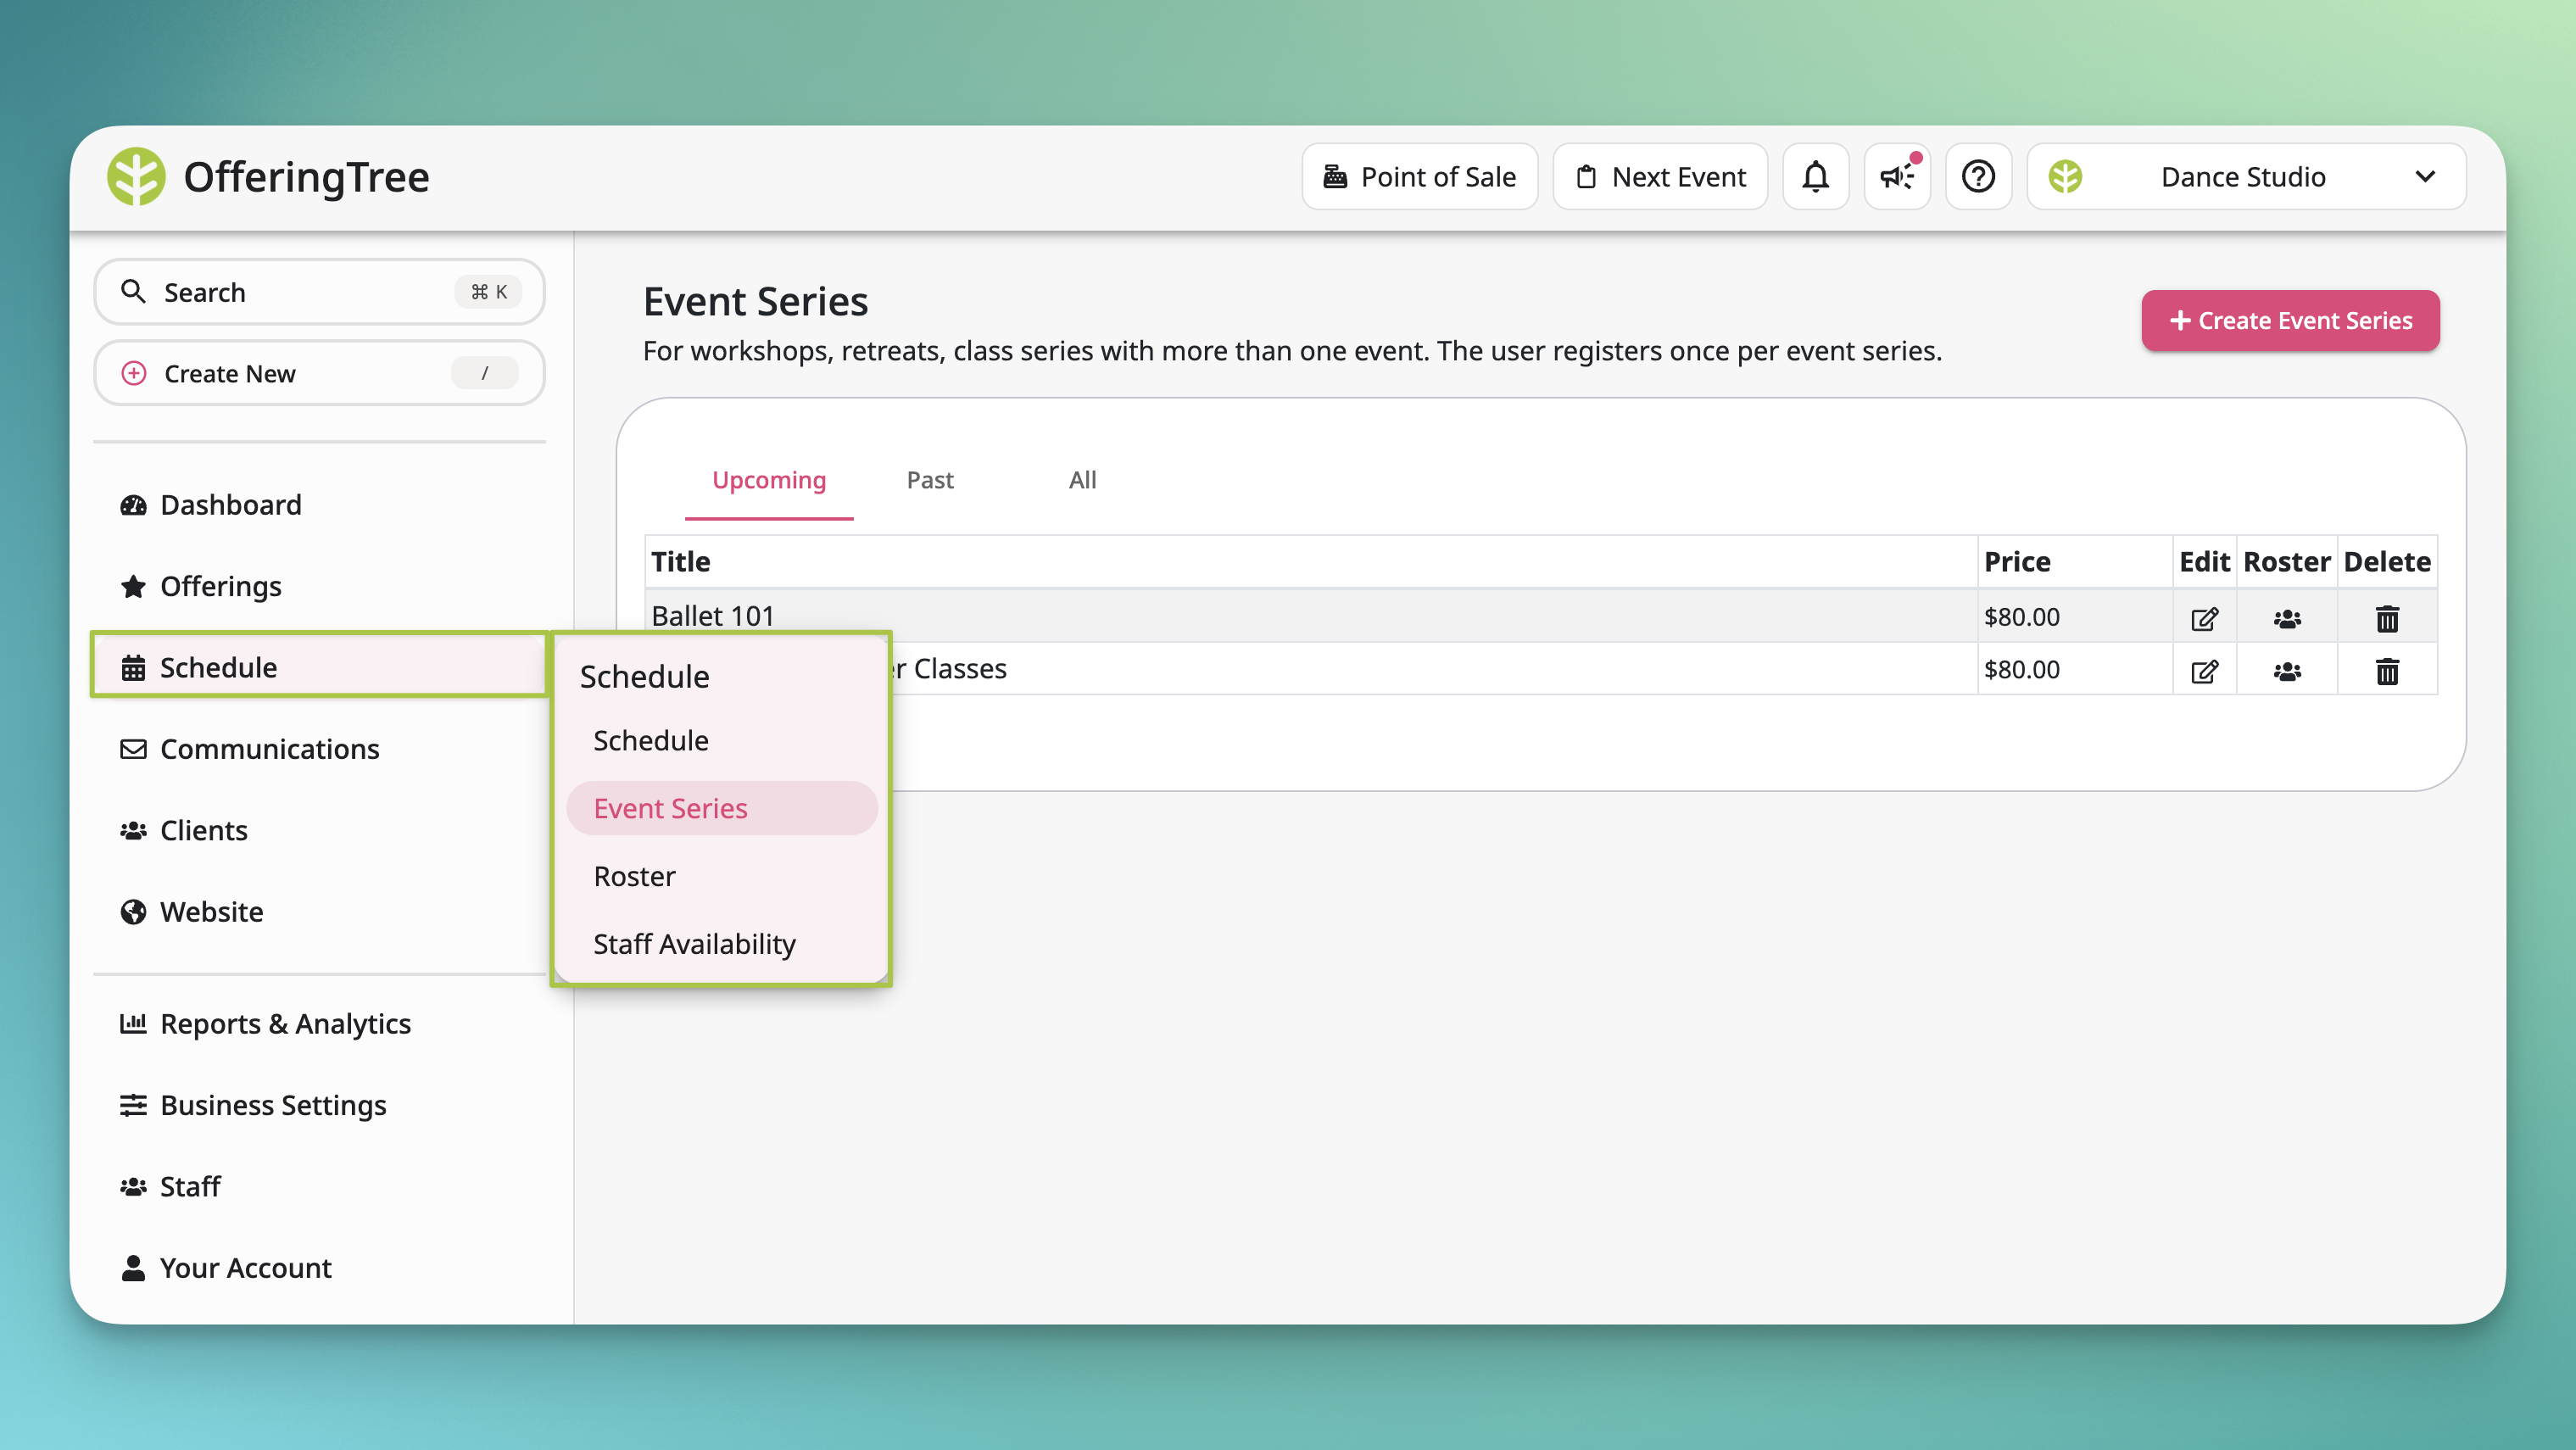Screen dimensions: 2576x1450
Task: Click the OfferingTree leaf logo
Action: pos(136,176)
